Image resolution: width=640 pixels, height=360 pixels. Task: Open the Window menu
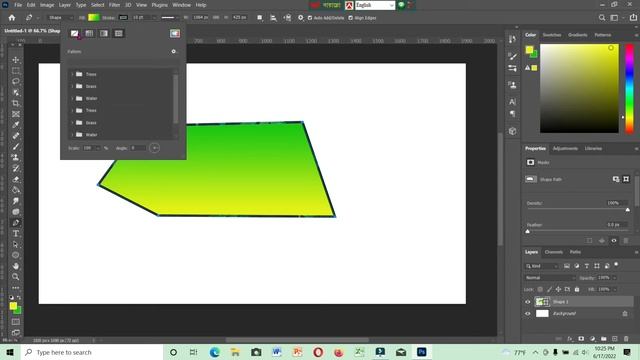point(181,5)
